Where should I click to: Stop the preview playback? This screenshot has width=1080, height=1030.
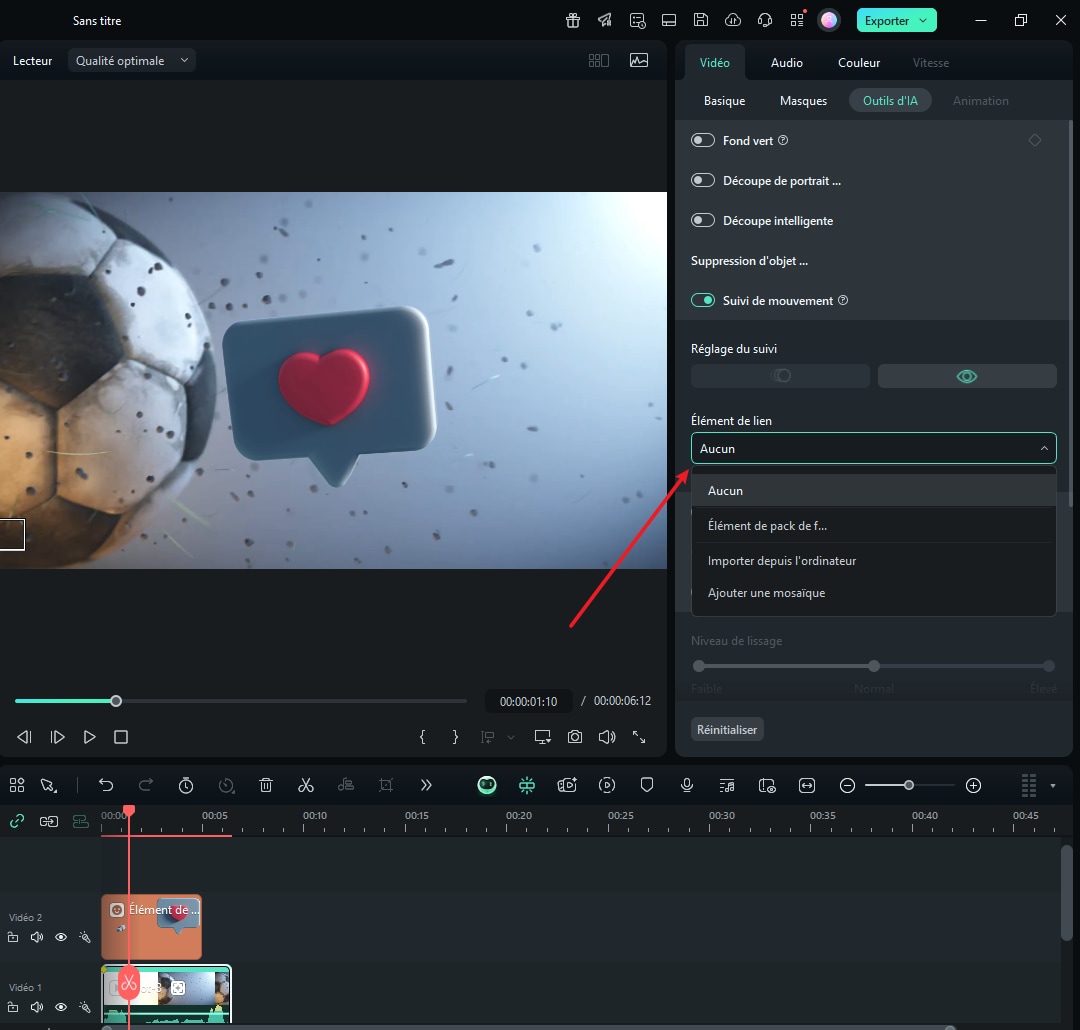click(121, 737)
